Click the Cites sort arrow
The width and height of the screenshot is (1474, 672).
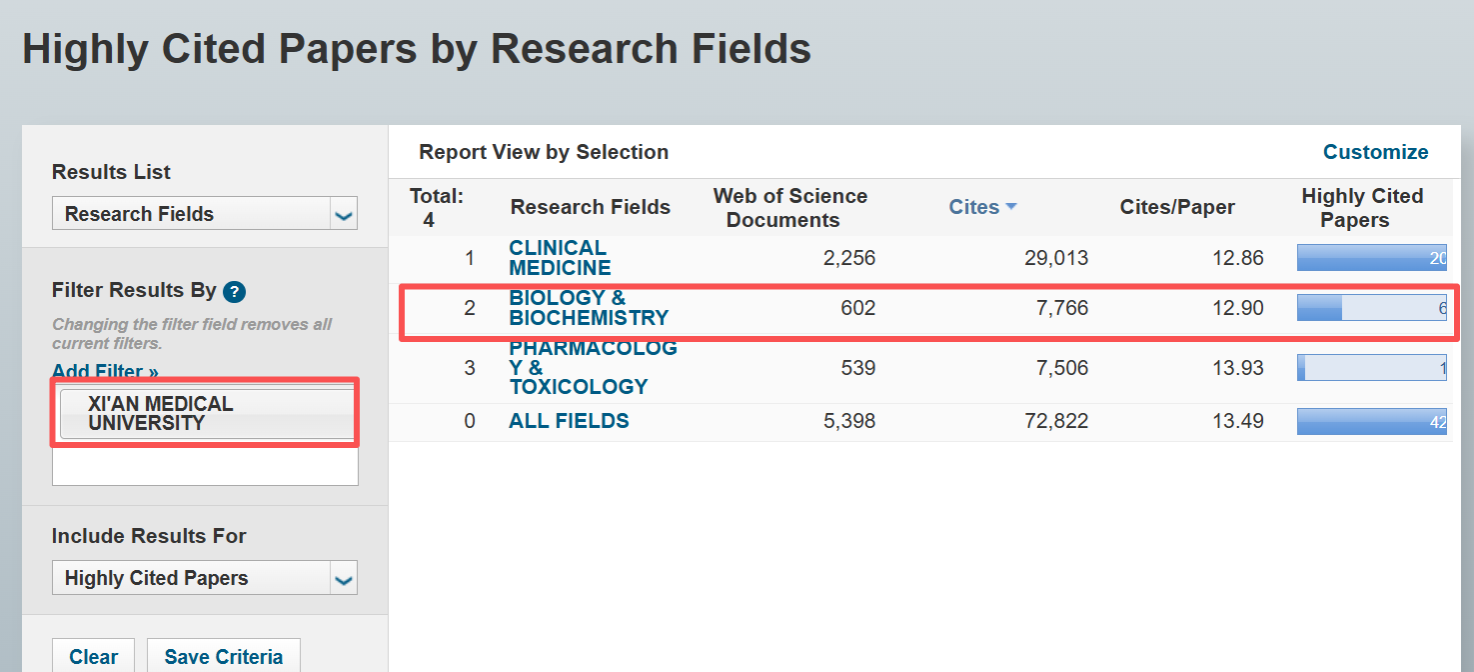click(x=1011, y=207)
